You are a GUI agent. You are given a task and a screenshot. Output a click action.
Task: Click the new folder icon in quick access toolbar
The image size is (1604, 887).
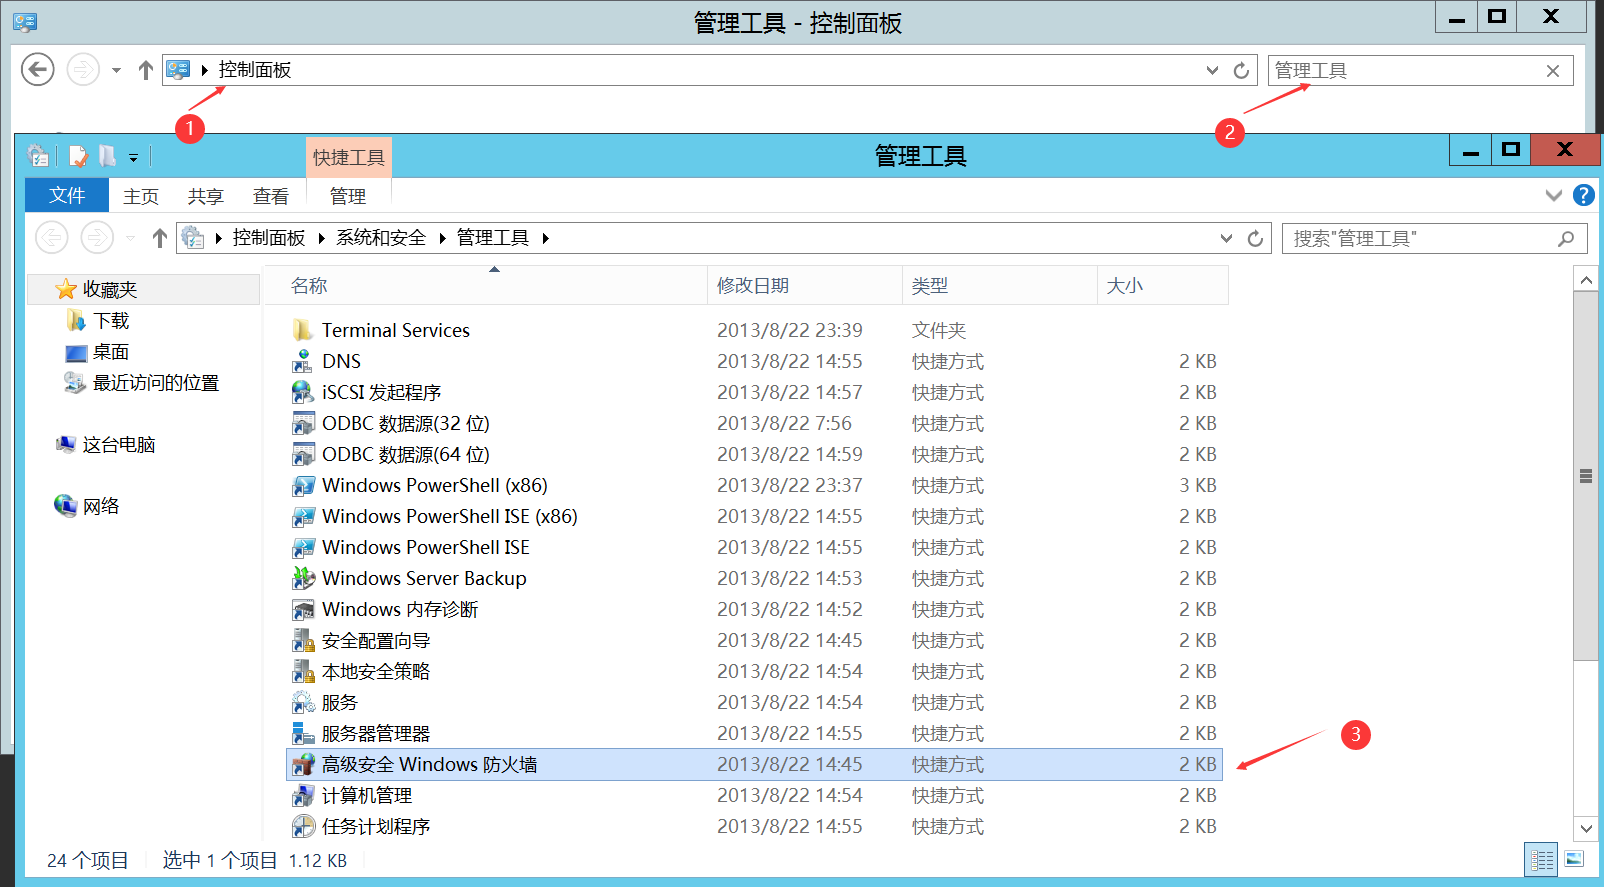(107, 156)
